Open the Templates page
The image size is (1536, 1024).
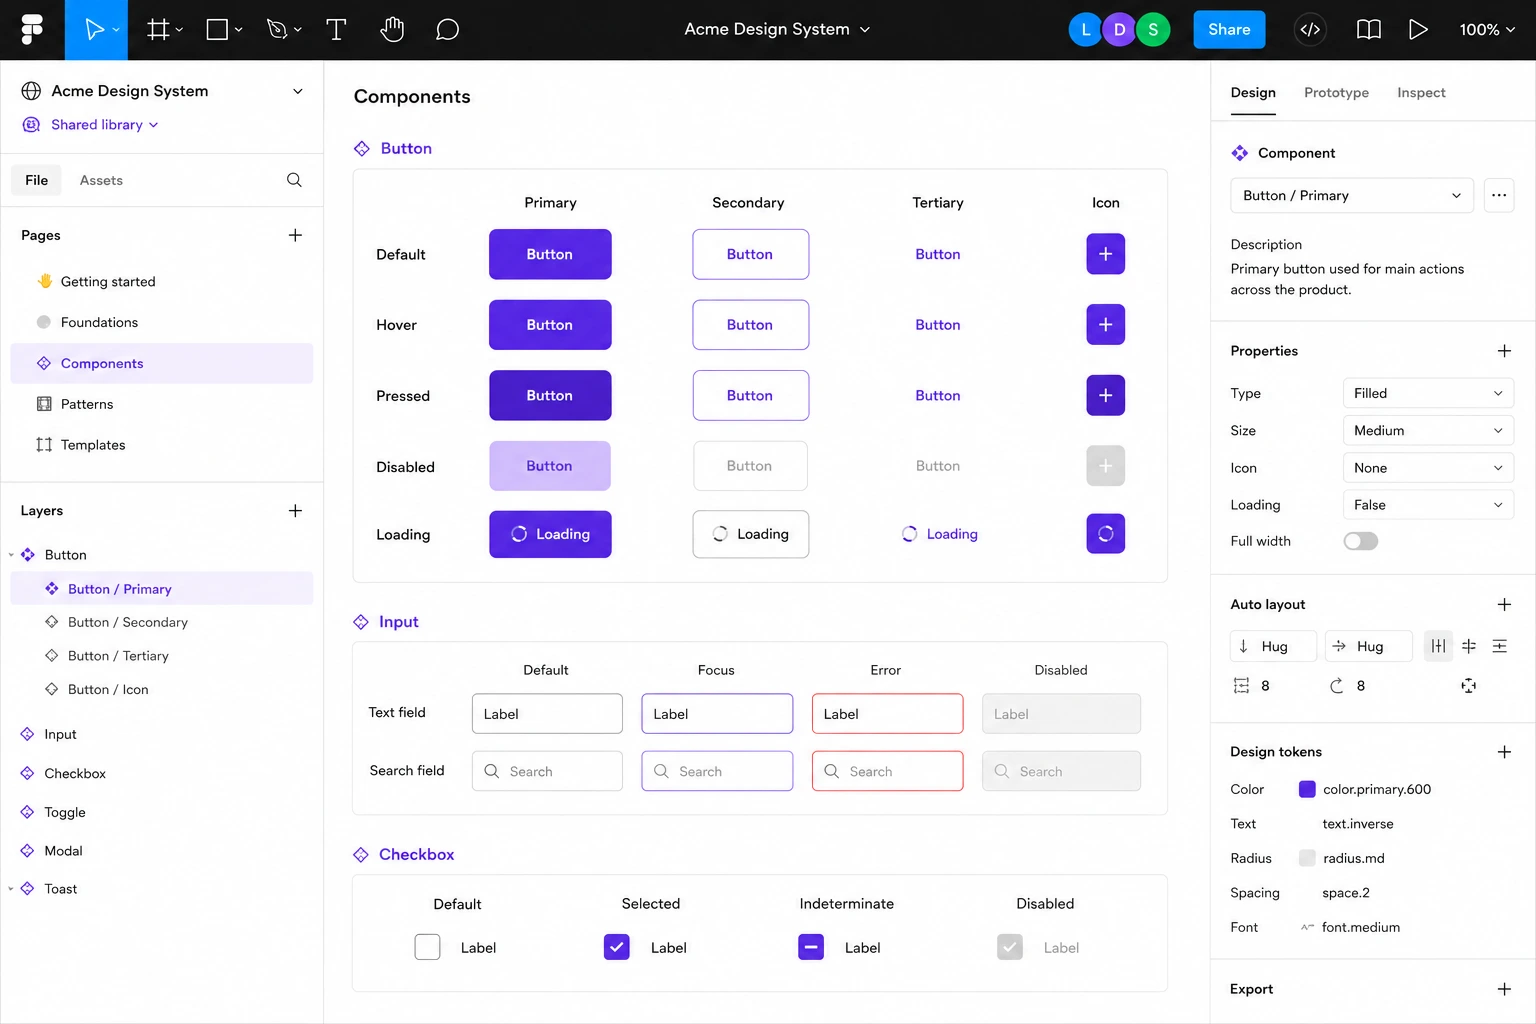click(x=162, y=445)
